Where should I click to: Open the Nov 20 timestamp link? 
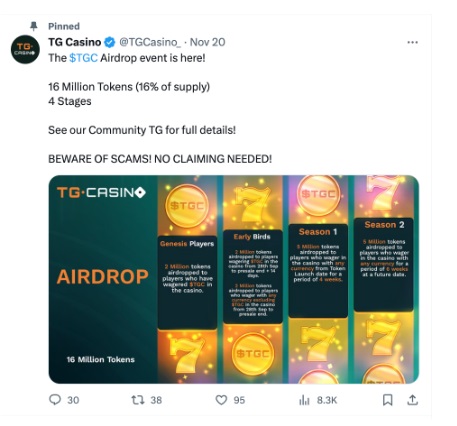[207, 42]
